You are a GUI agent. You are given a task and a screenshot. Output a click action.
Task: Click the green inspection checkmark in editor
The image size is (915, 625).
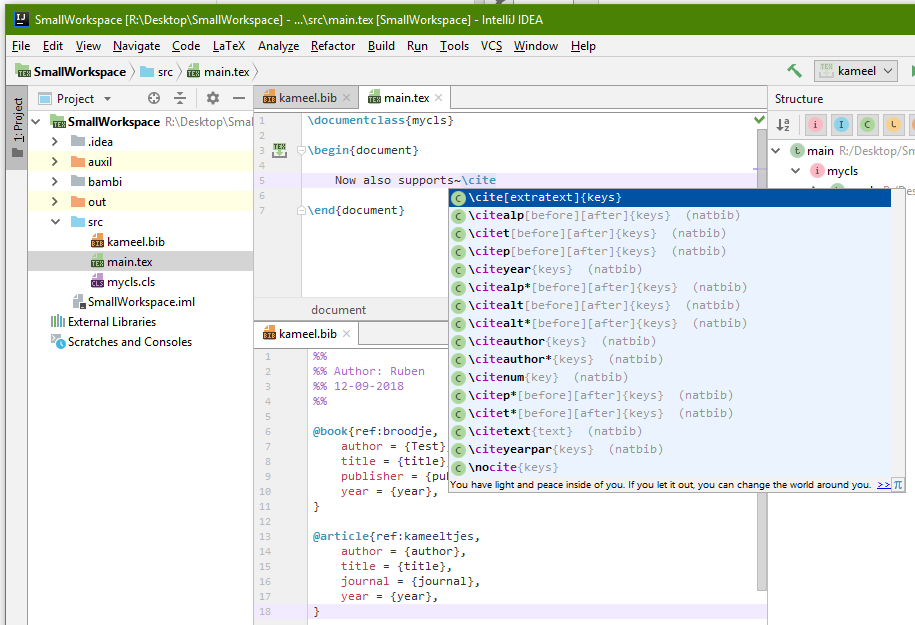(759, 120)
